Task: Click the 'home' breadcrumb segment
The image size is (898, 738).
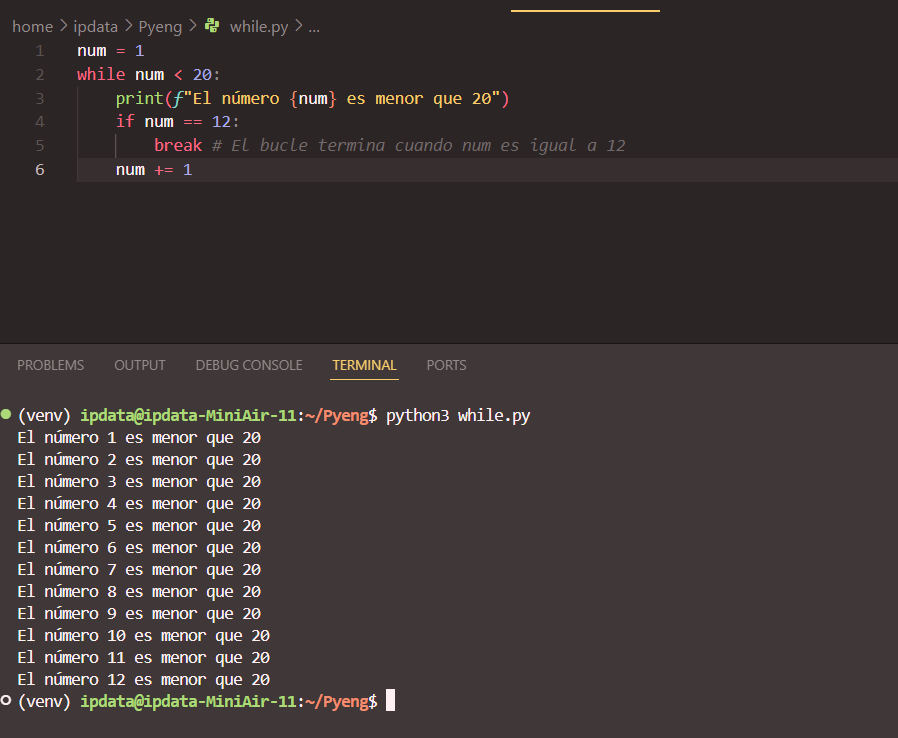Action: [33, 27]
